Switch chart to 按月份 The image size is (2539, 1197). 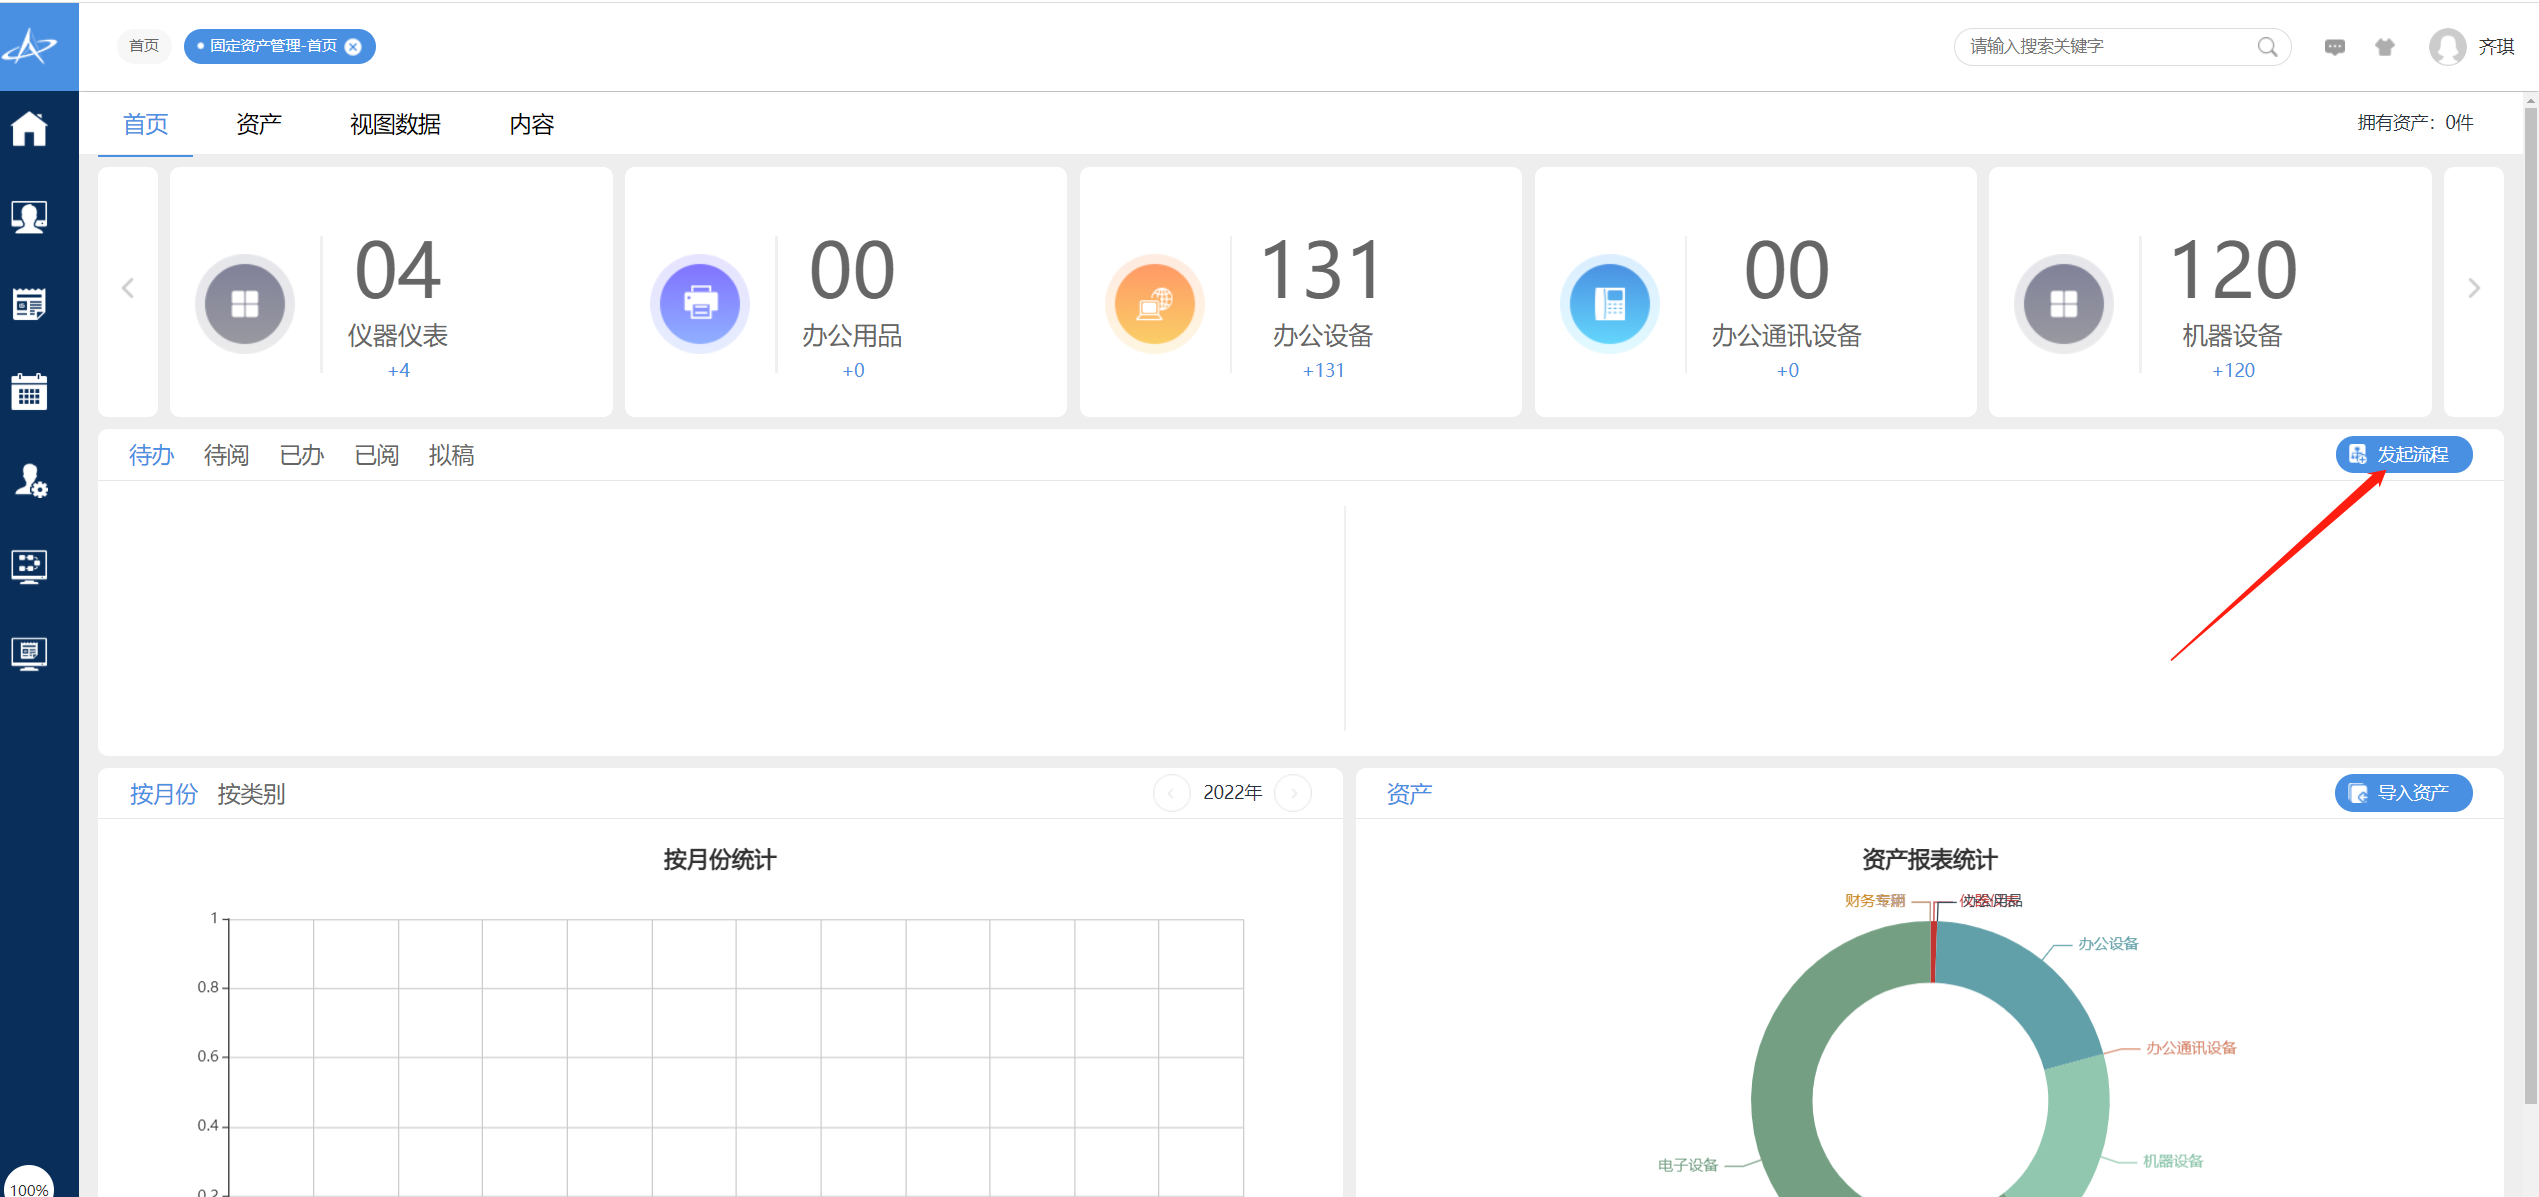[164, 794]
